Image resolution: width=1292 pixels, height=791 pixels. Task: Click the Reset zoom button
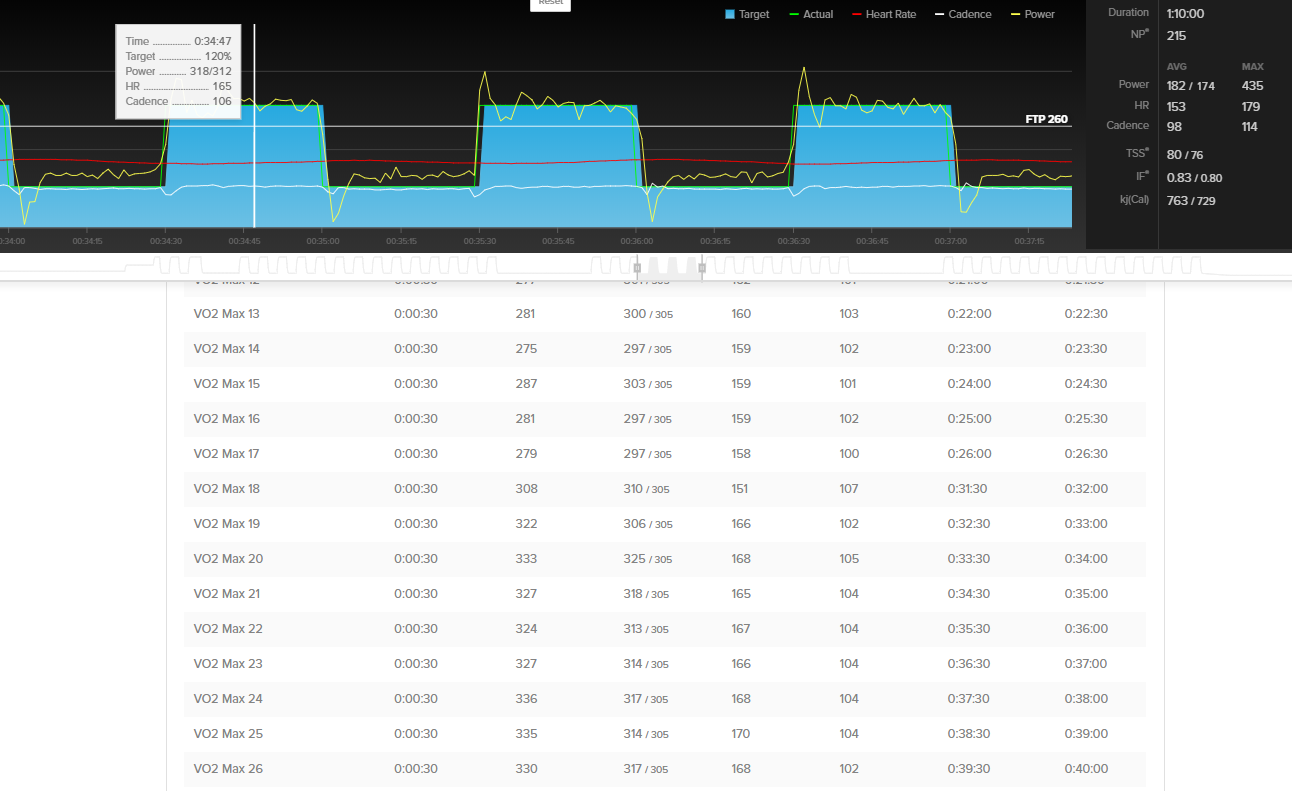[551, 3]
